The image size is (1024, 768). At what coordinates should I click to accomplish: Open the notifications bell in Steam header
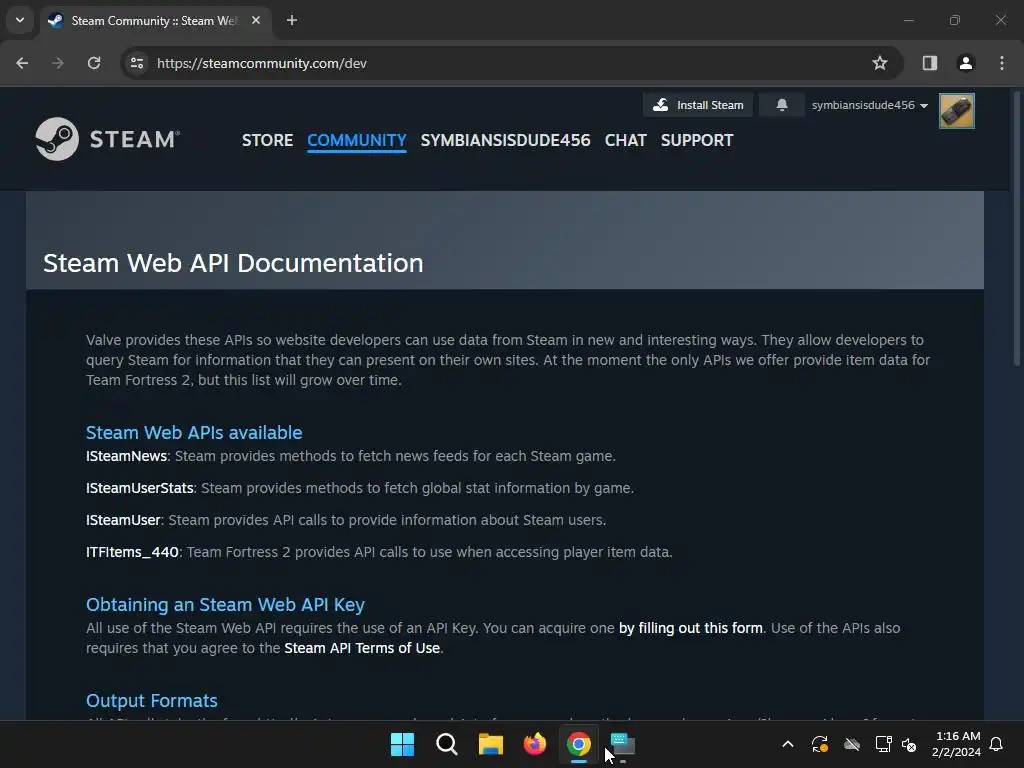pos(782,105)
